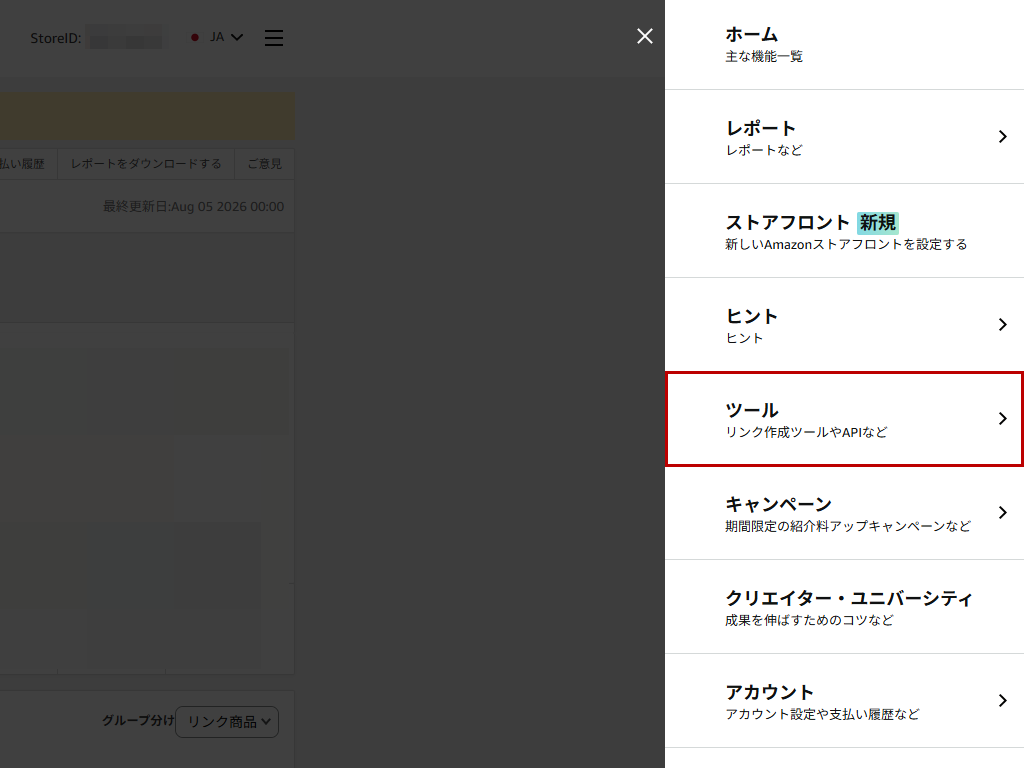Click ご意見 tab
Screen dimensions: 1024x768
[264, 164]
